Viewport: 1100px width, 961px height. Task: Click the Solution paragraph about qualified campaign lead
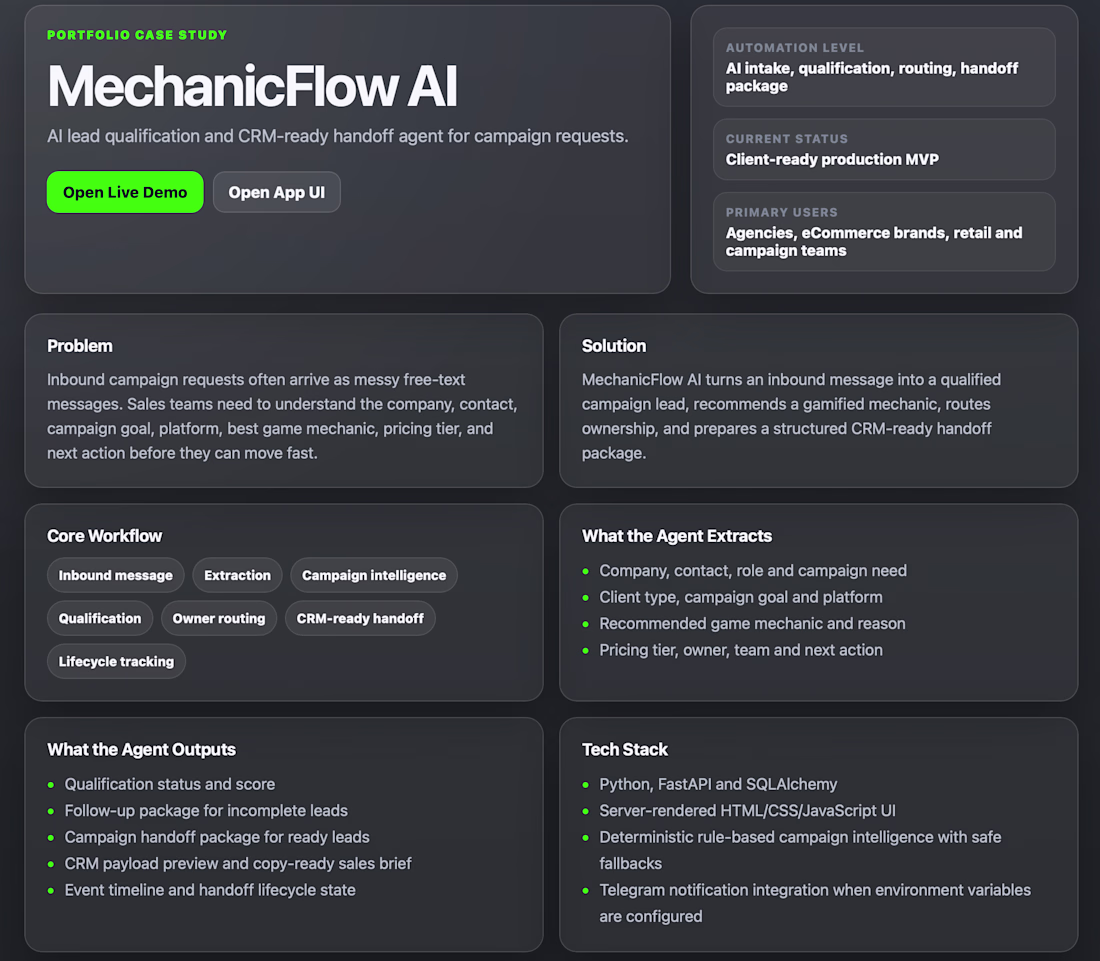tap(791, 416)
